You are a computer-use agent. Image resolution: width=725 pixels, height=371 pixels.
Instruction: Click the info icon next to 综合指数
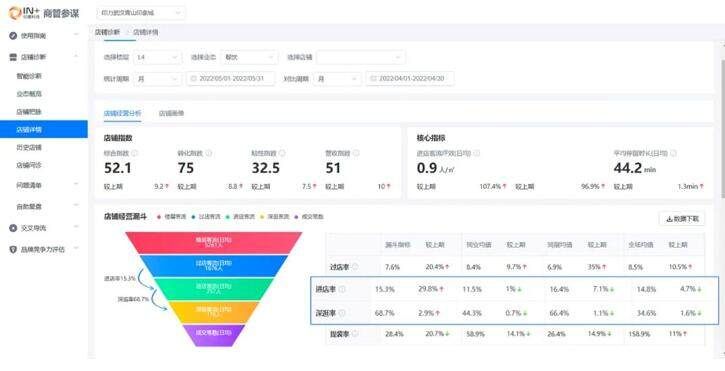click(135, 153)
